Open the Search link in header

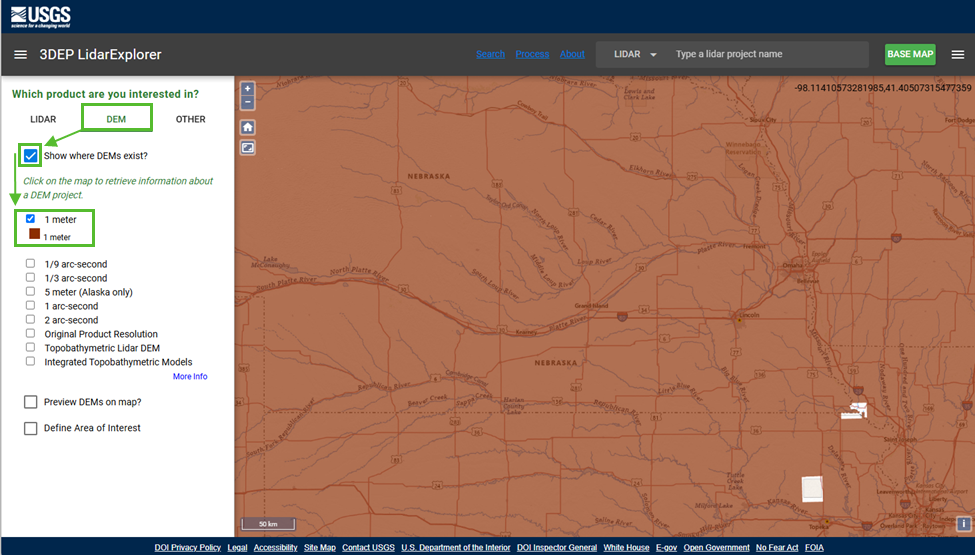click(x=491, y=54)
